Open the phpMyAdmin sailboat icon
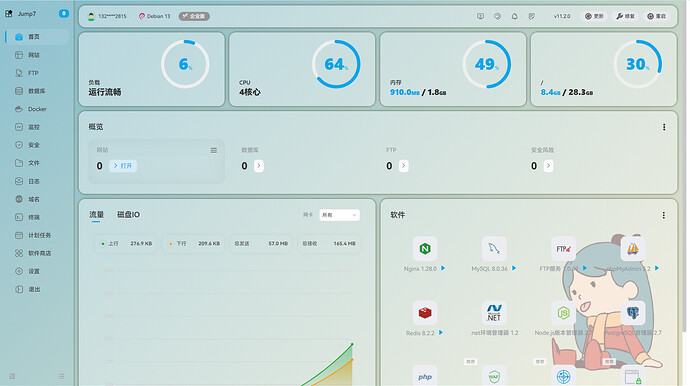Viewport: 690px width, 386px height. (633, 249)
